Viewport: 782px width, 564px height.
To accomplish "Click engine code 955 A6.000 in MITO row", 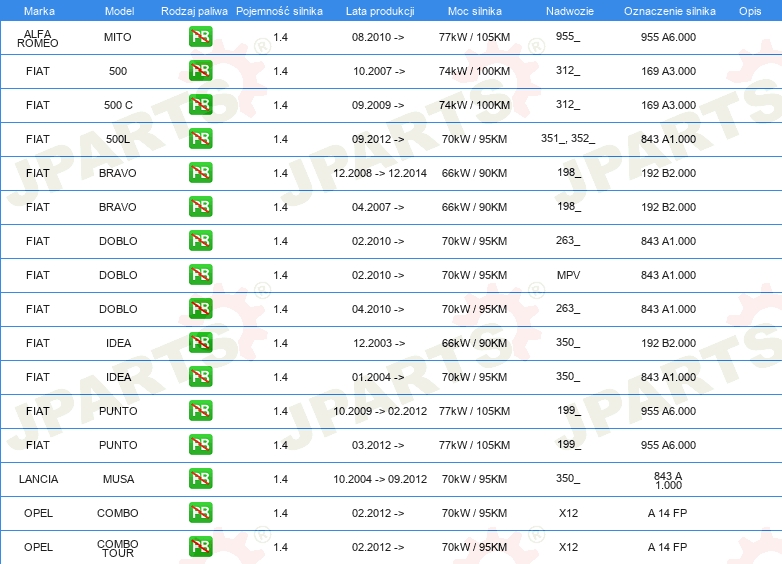I will pyautogui.click(x=668, y=37).
